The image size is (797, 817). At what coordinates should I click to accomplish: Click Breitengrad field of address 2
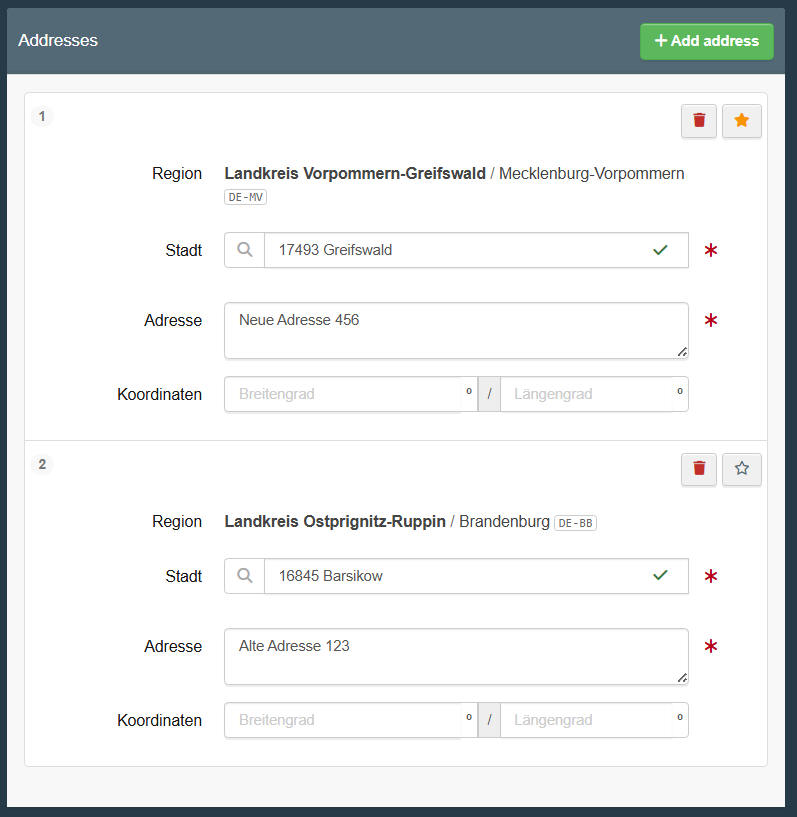351,720
